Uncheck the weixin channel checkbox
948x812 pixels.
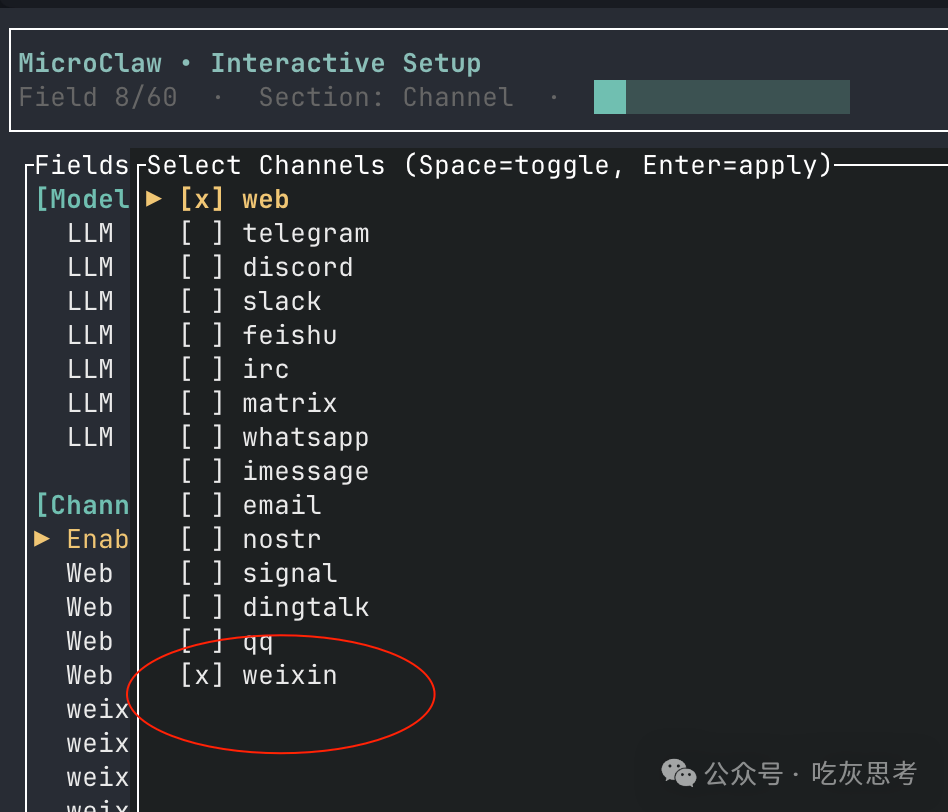pos(202,675)
